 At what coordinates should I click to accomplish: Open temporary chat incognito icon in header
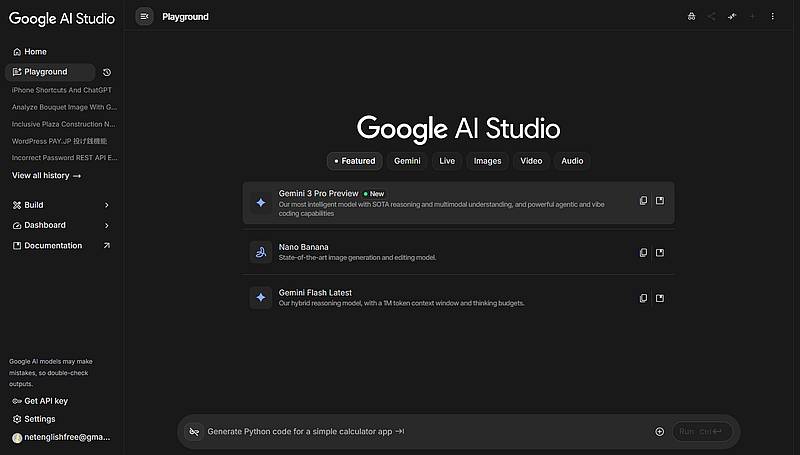tap(691, 16)
